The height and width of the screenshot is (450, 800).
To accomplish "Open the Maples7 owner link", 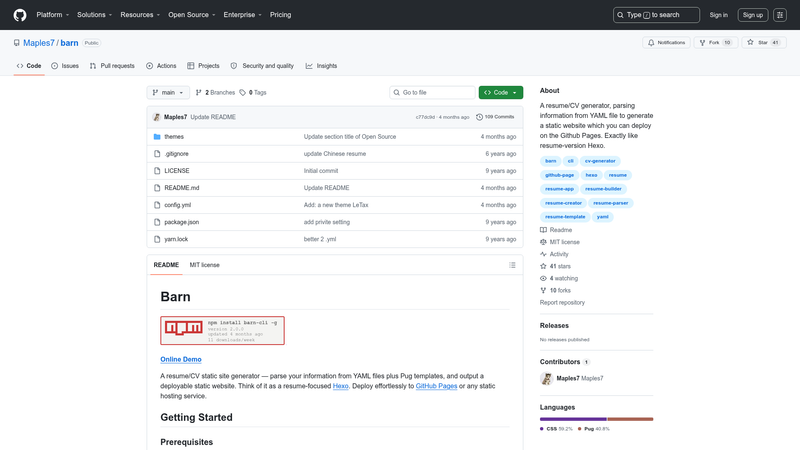I will pyautogui.click(x=39, y=43).
